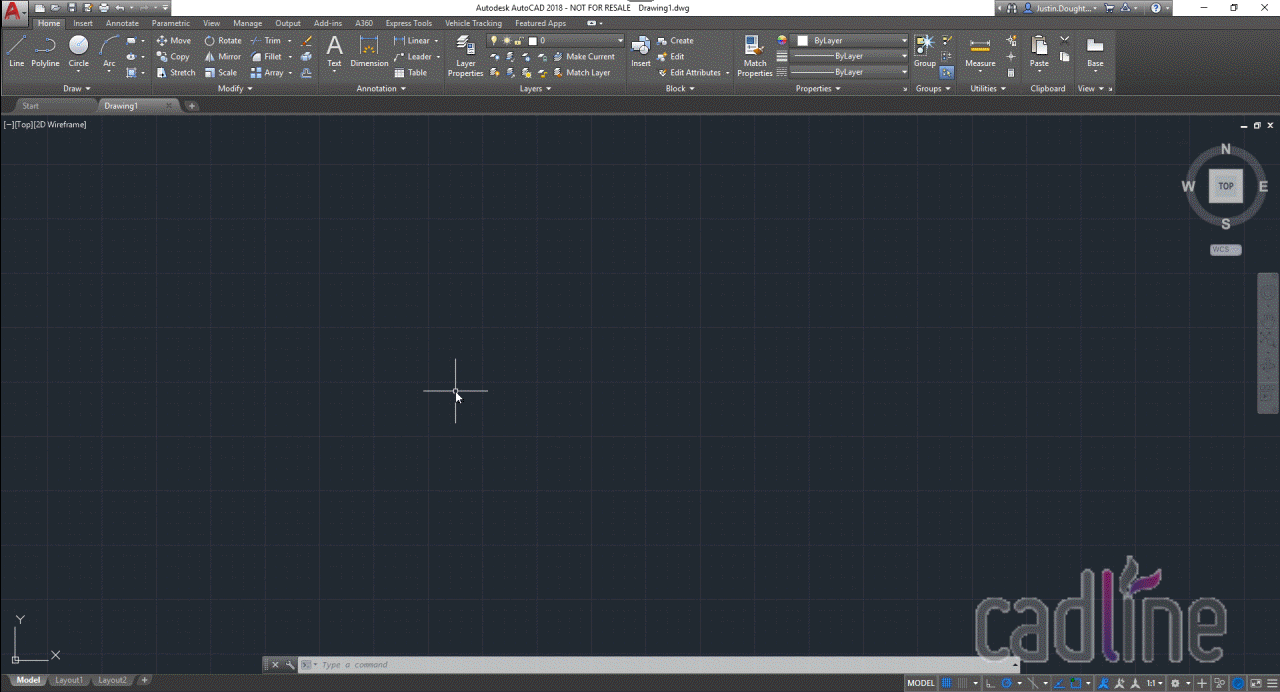Click the new drawing tab plus button
This screenshot has width=1280, height=692.
192,105
